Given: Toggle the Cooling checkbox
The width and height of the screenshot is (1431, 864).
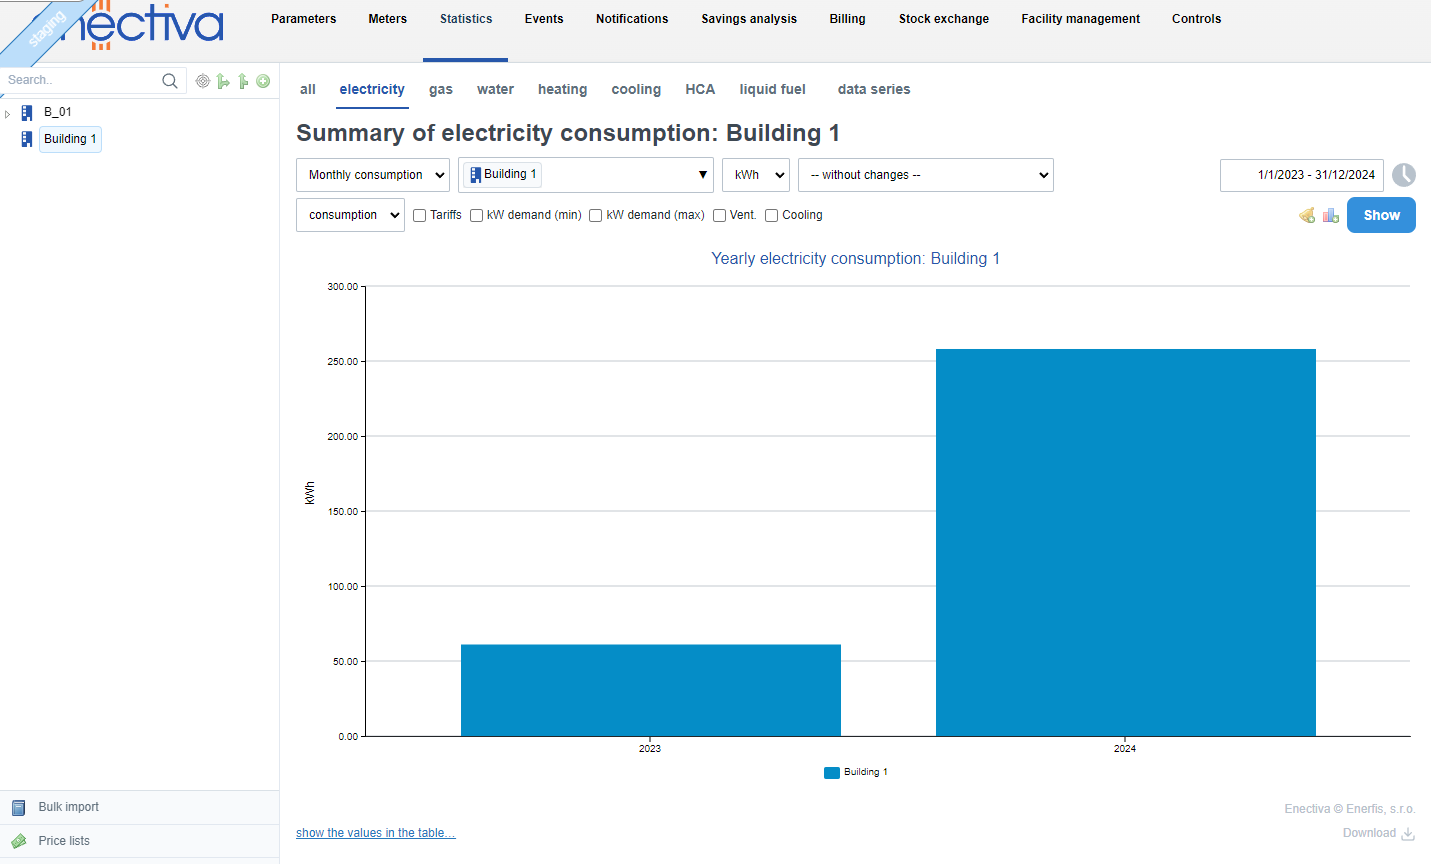Looking at the screenshot, I should click(x=772, y=215).
